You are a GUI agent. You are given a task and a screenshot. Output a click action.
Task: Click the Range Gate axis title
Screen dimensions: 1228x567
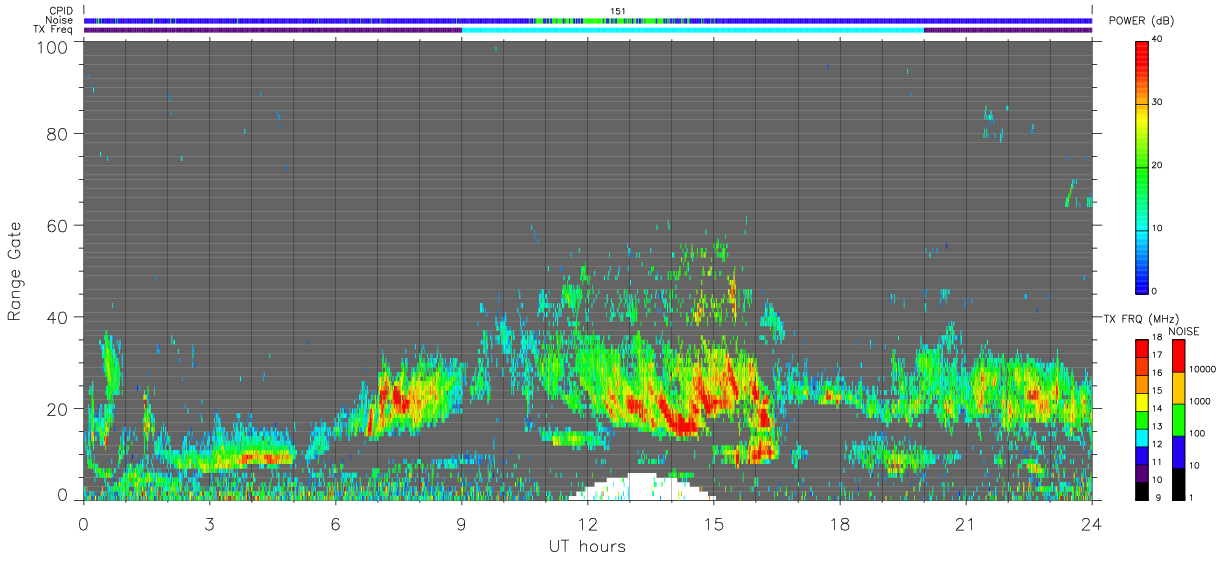(x=15, y=270)
